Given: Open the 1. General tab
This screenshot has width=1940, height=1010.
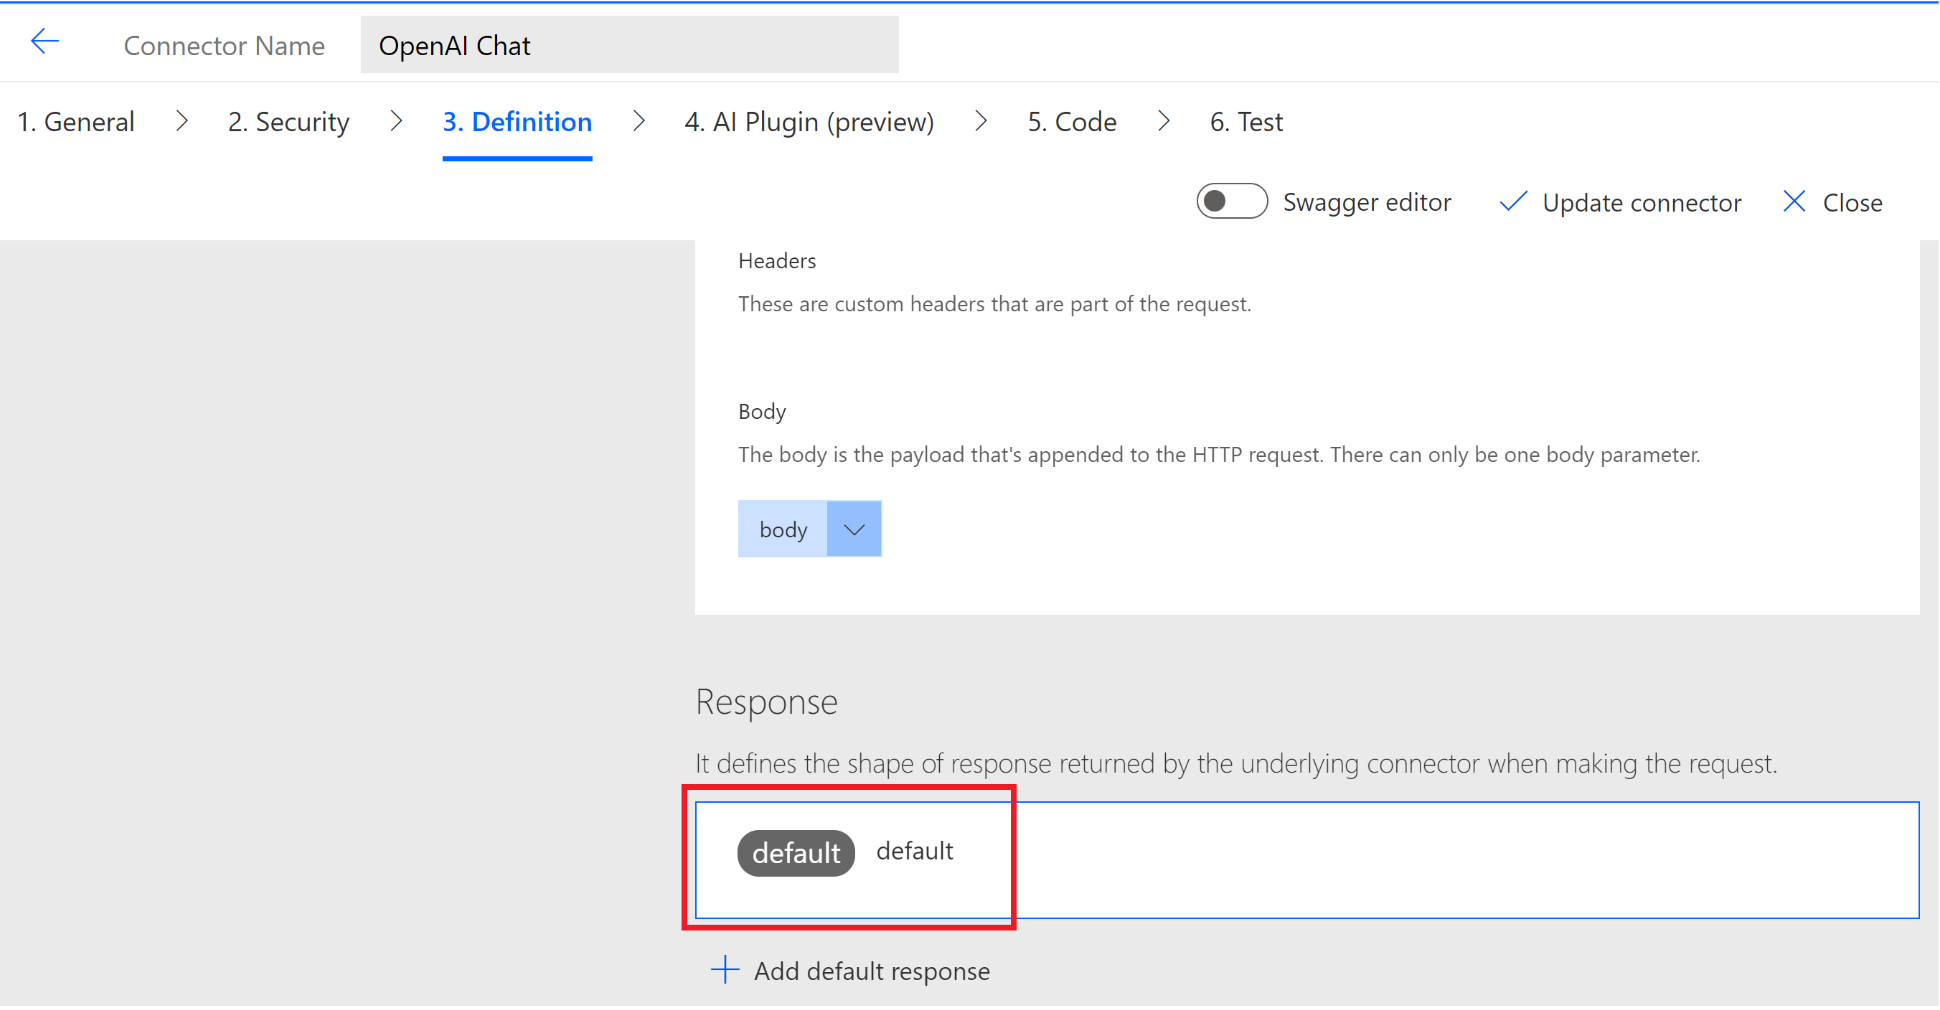Looking at the screenshot, I should click(76, 122).
